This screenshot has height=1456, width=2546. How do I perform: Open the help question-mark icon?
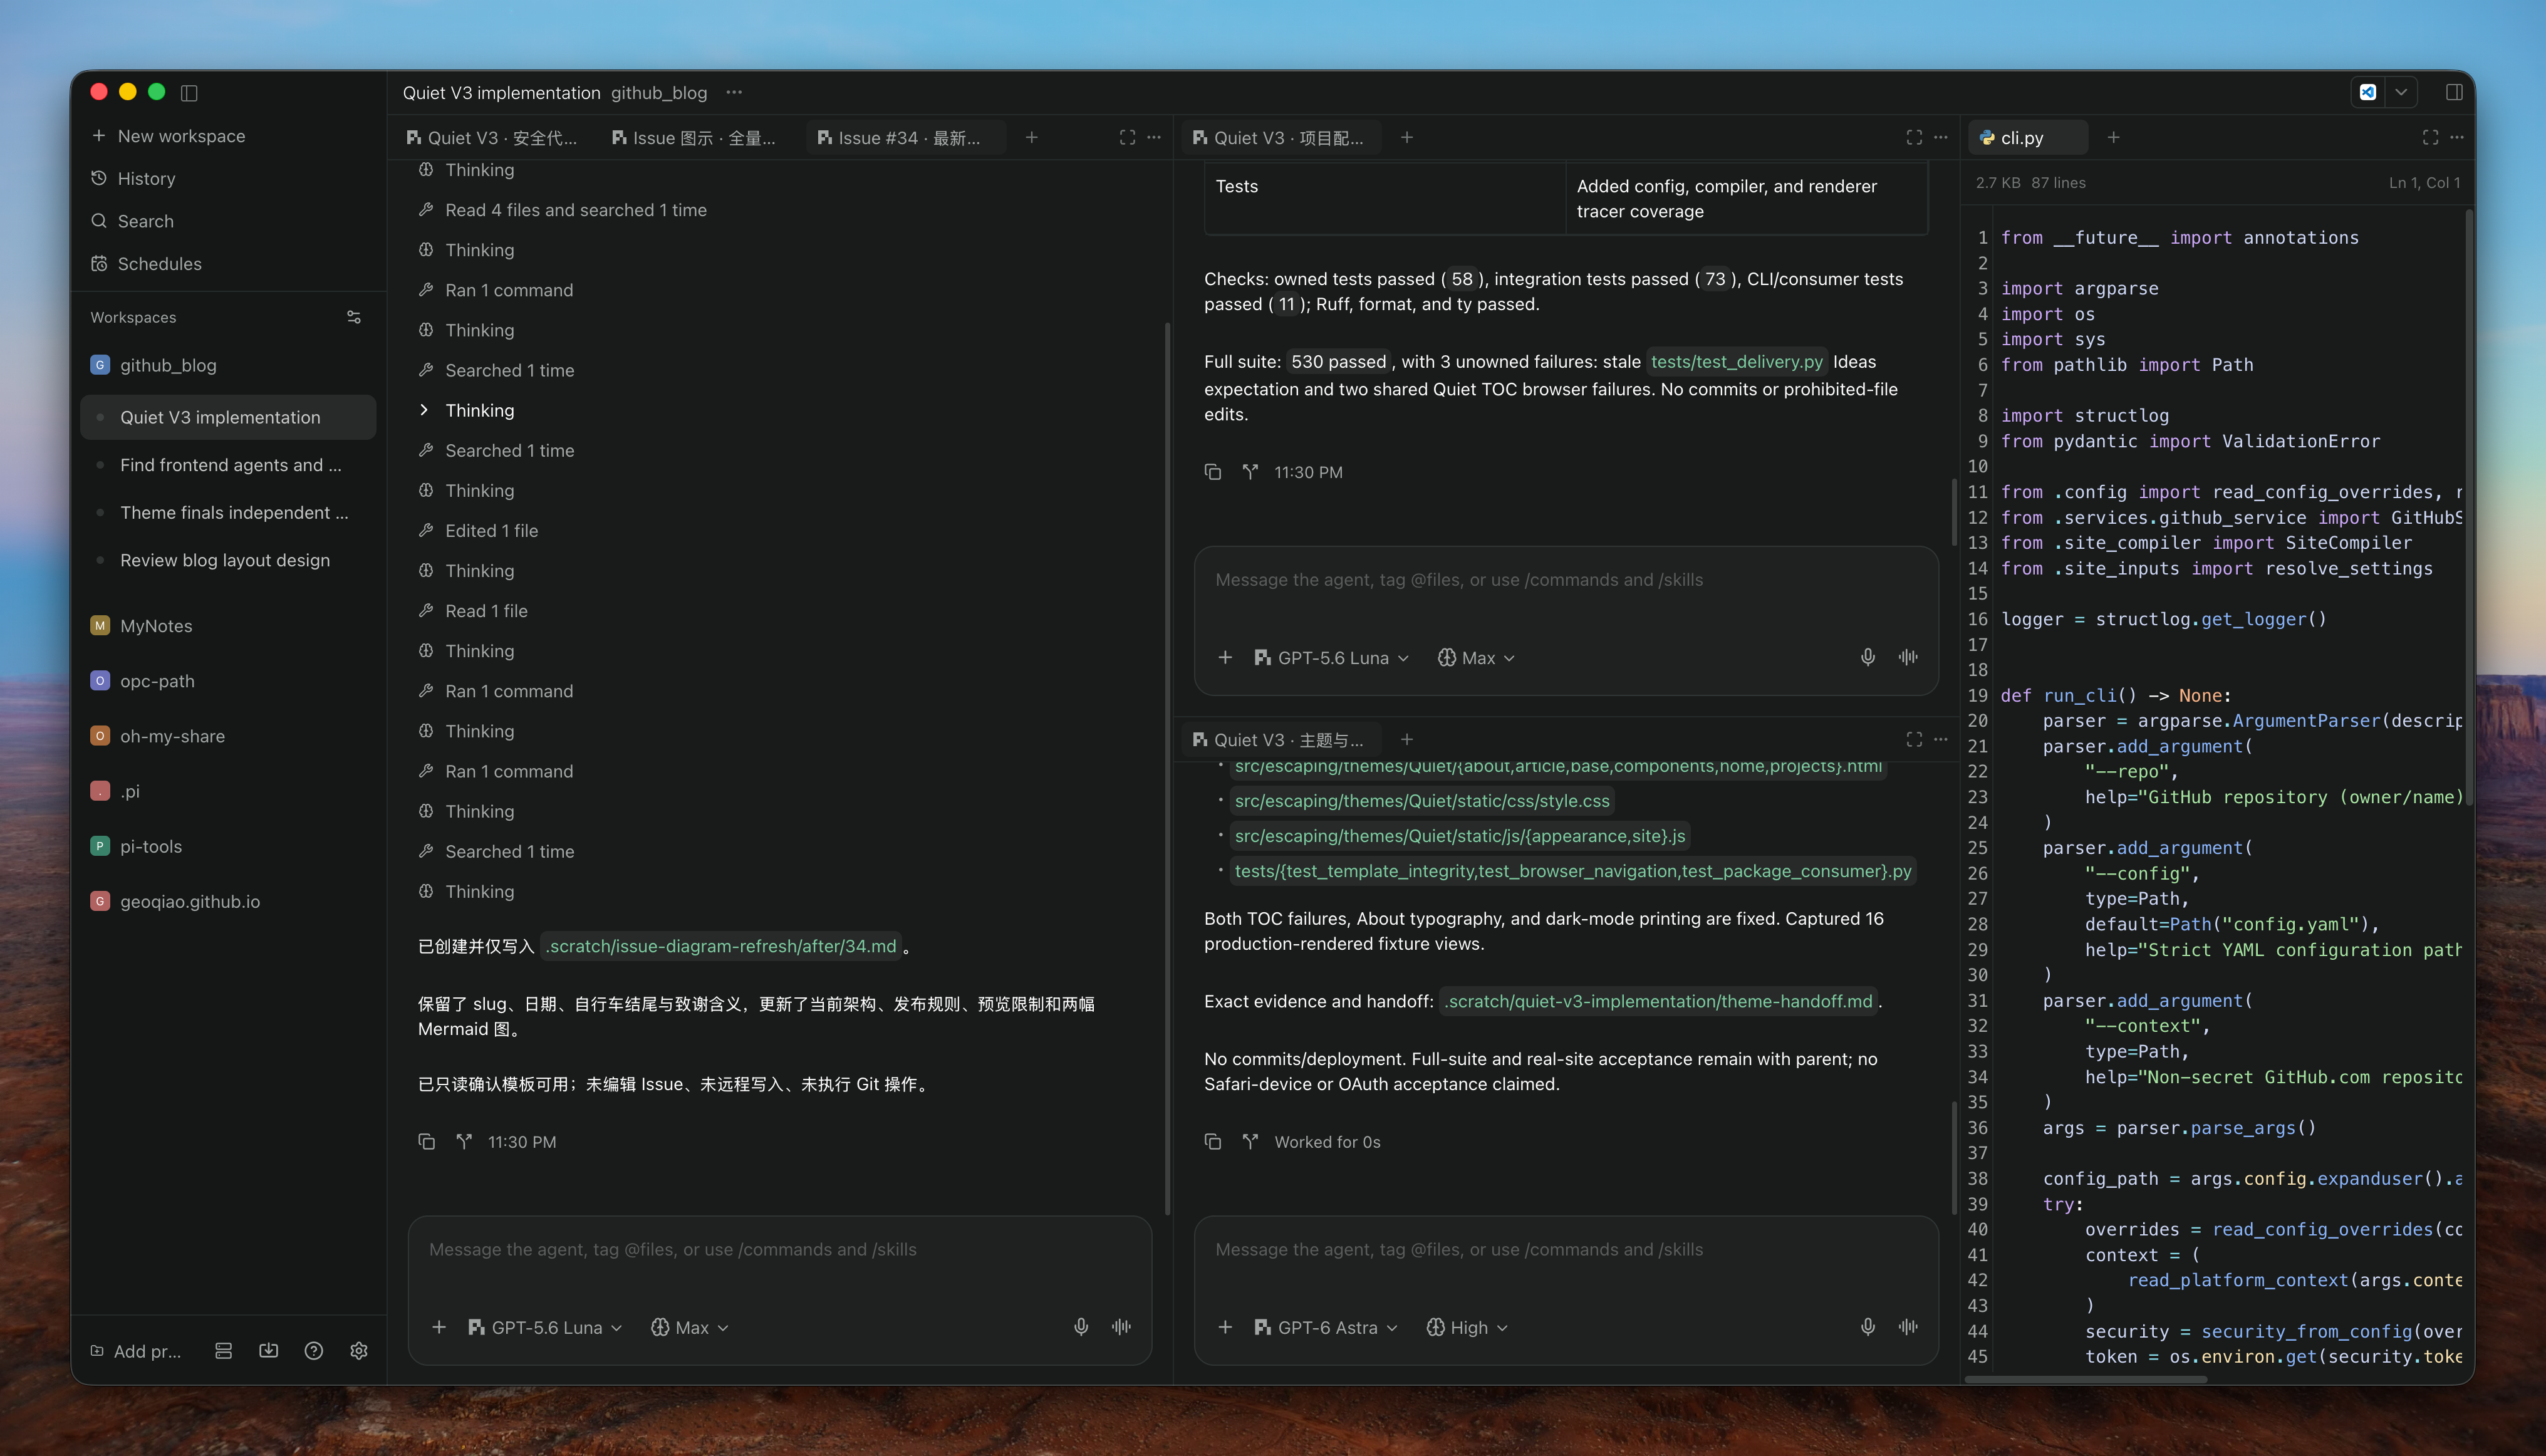(314, 1351)
